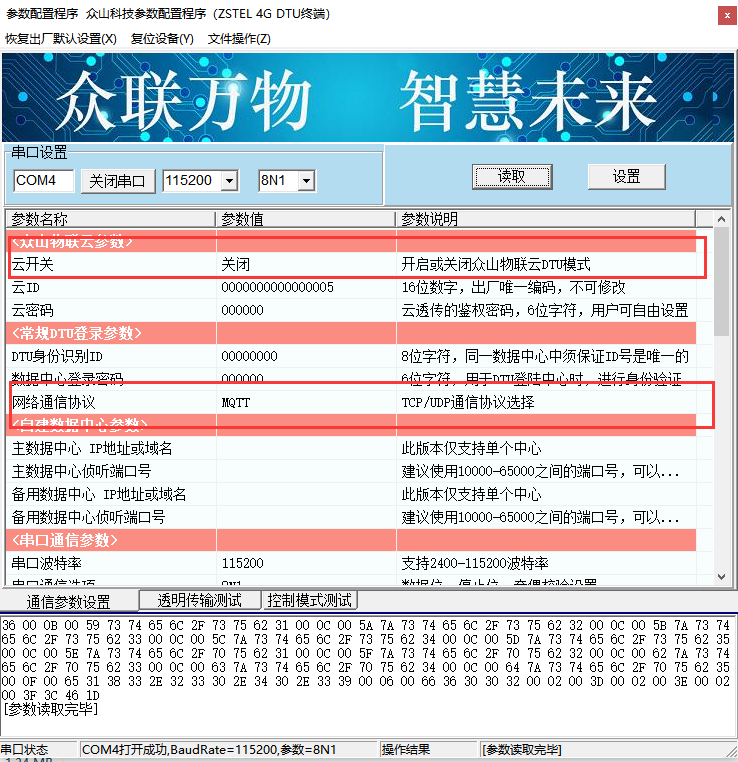Image resolution: width=738 pixels, height=762 pixels.
Task: Click the 云密码 value 000000
Action: pos(242,310)
